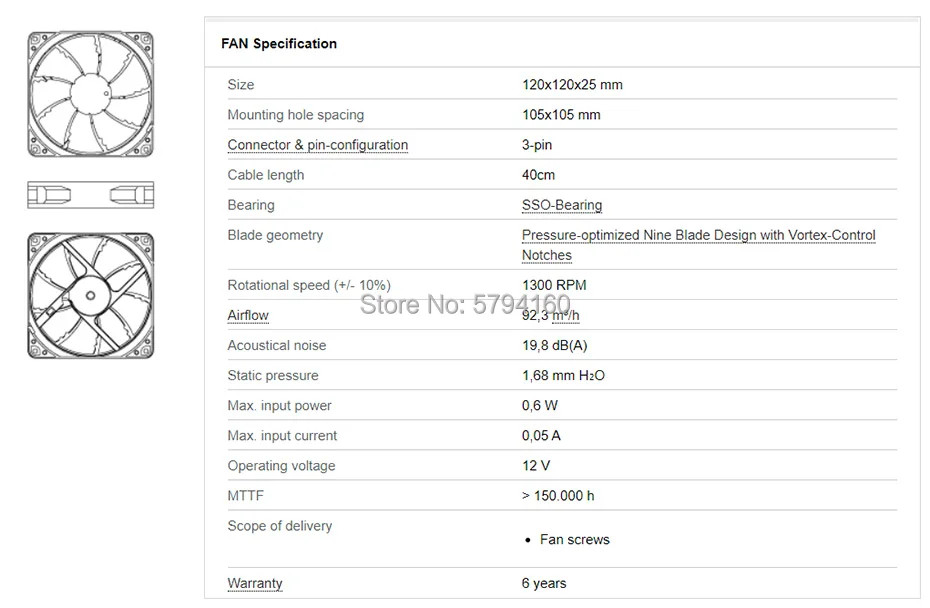Open the Connector & pin-configuration link
The height and width of the screenshot is (608, 930).
[317, 145]
